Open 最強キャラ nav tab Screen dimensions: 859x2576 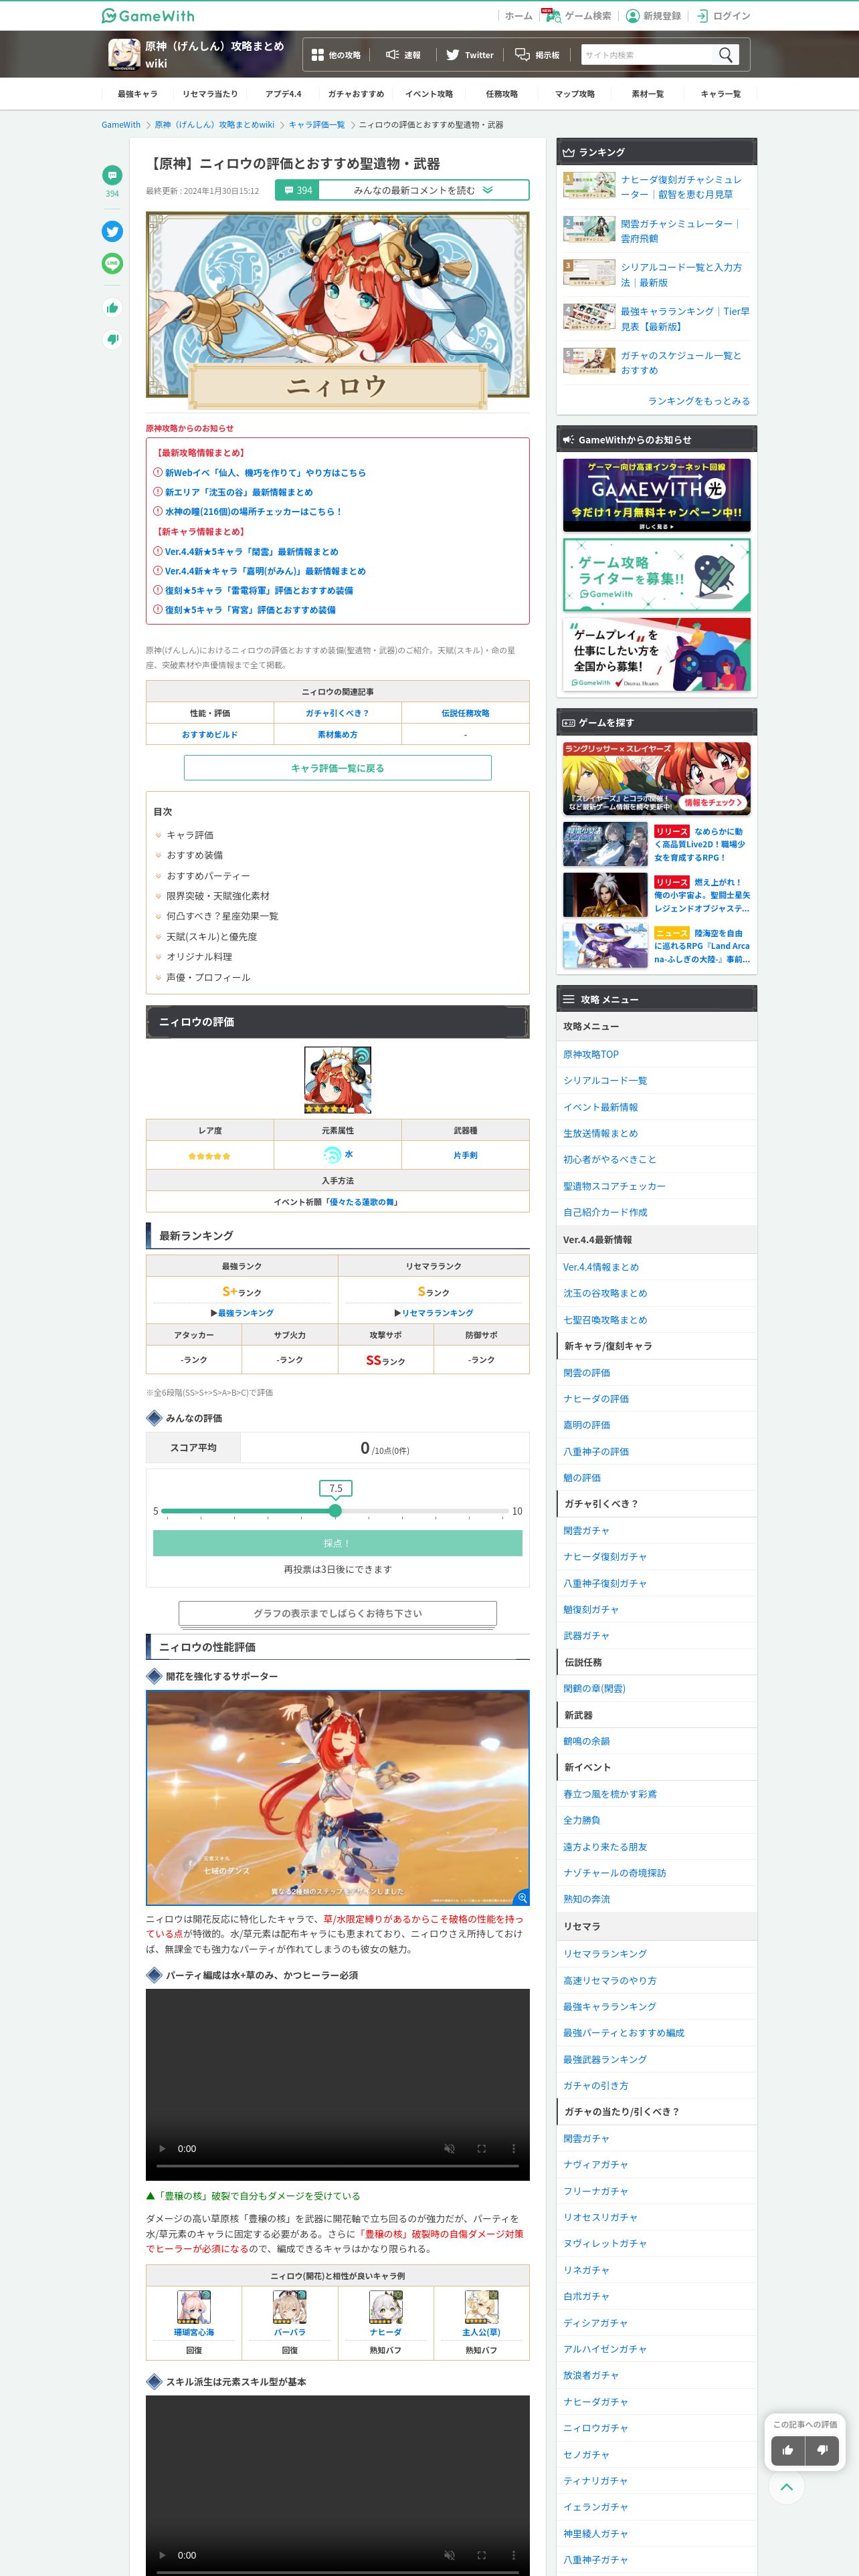[137, 94]
